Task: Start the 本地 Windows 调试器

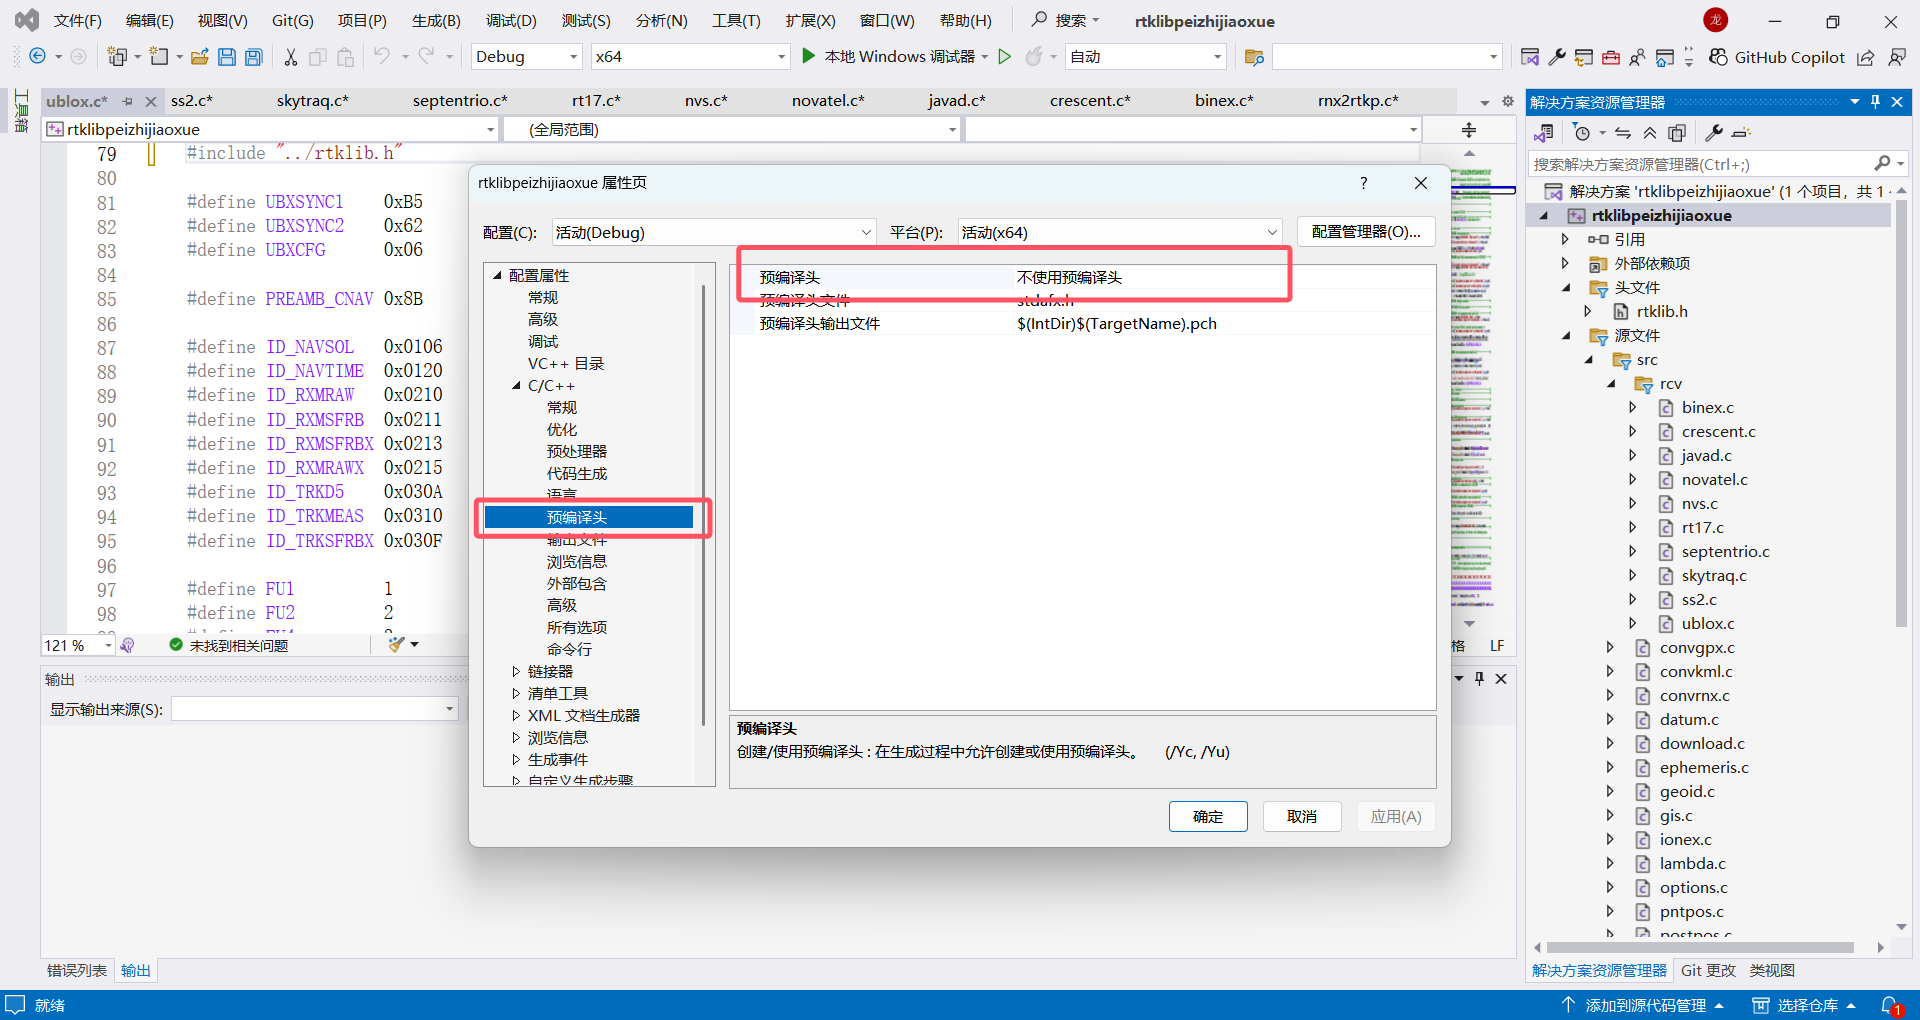Action: pyautogui.click(x=895, y=56)
